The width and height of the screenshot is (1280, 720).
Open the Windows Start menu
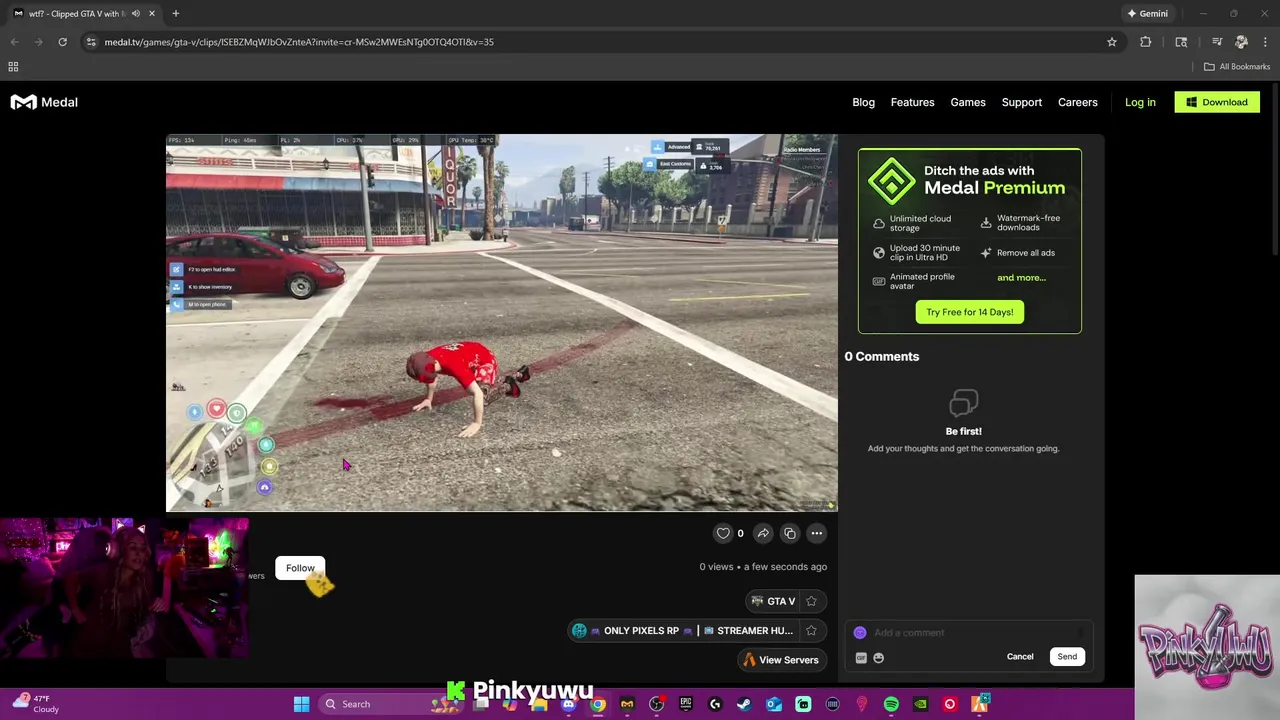(x=301, y=704)
